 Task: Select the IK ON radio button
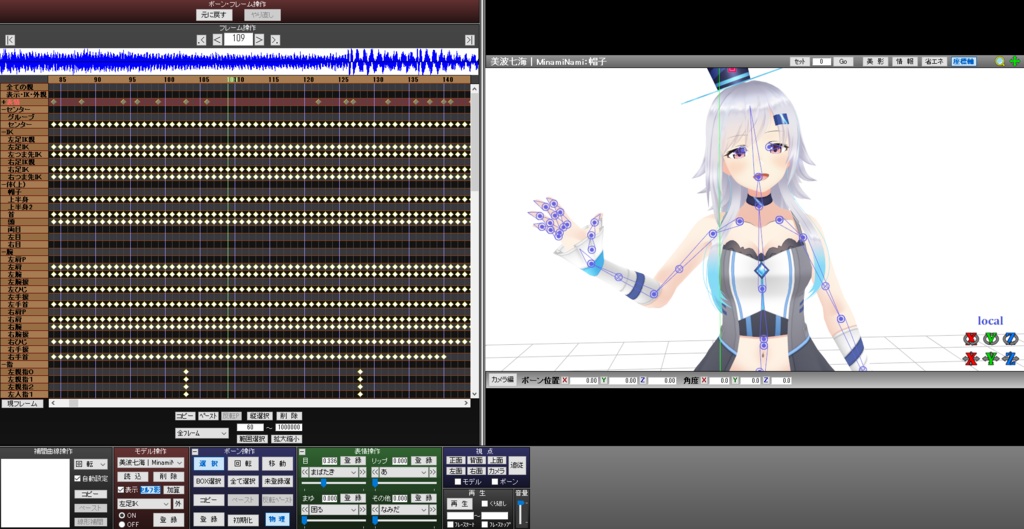tap(121, 515)
